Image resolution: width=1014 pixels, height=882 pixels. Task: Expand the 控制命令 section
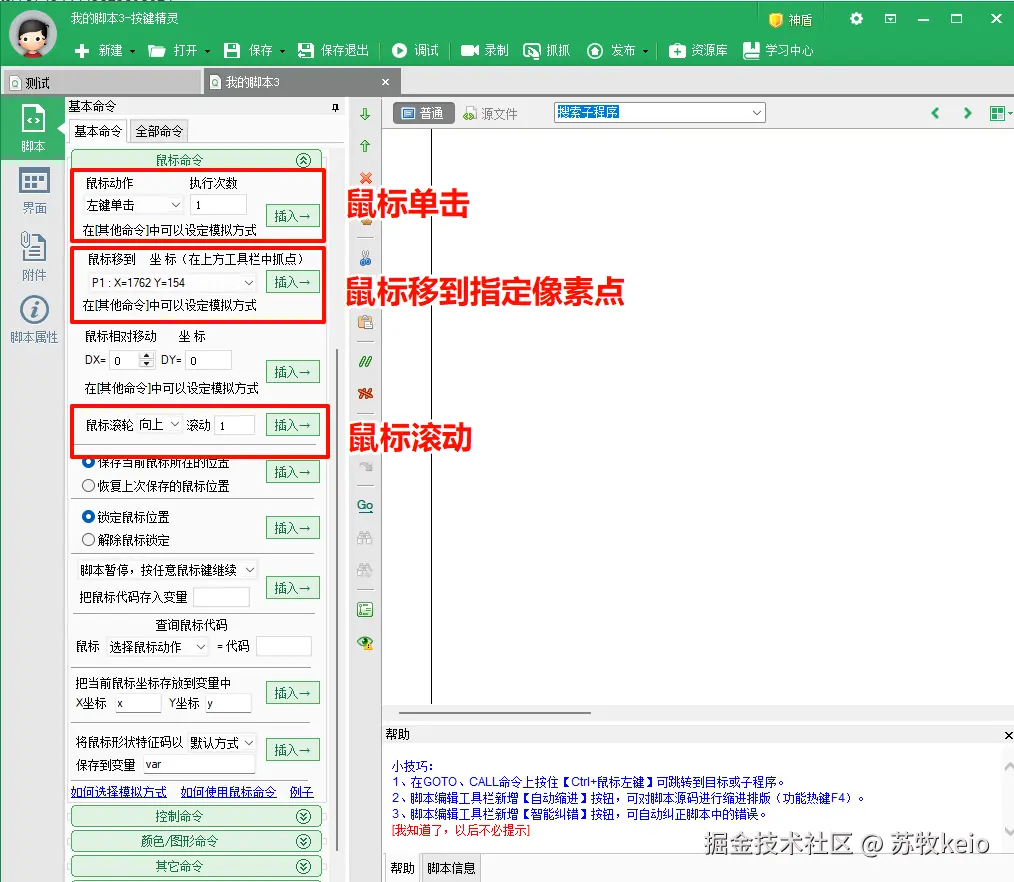point(197,816)
